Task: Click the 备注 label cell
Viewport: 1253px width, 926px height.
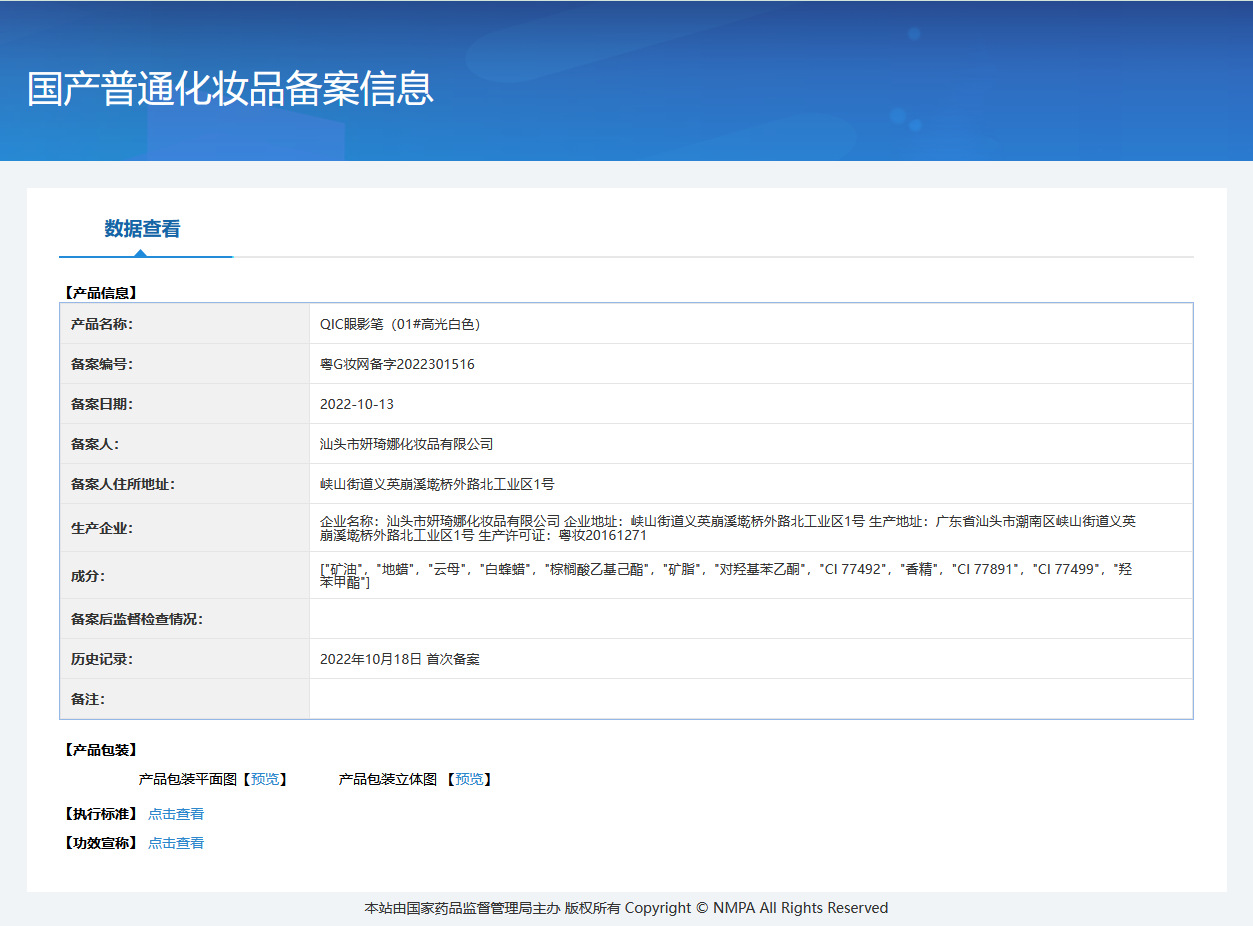Action: tap(185, 699)
